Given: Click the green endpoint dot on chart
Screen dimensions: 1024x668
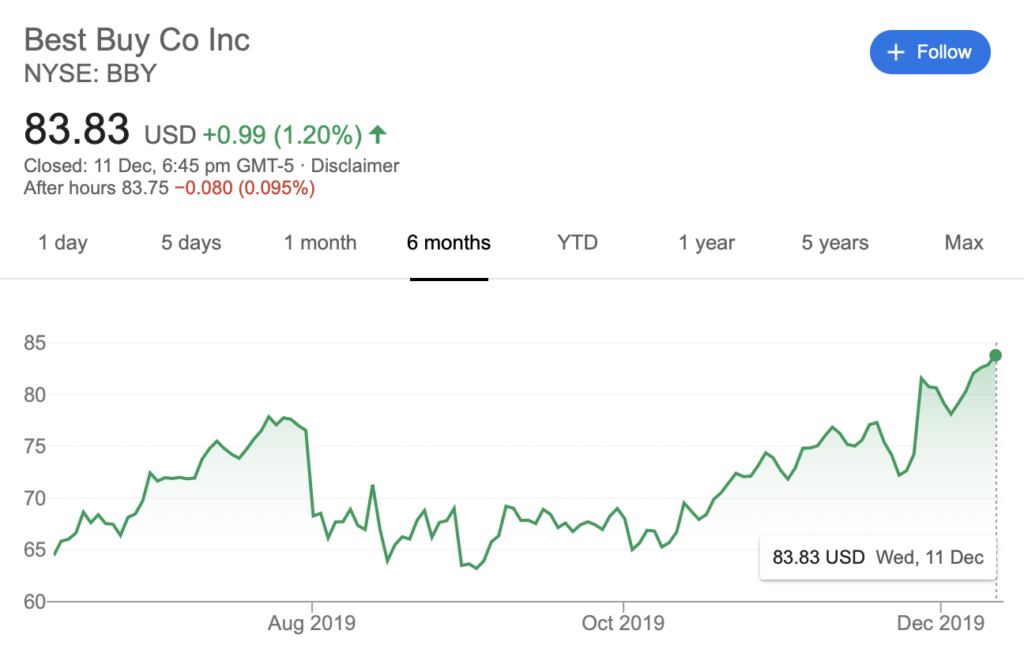Looking at the screenshot, I should point(995,355).
